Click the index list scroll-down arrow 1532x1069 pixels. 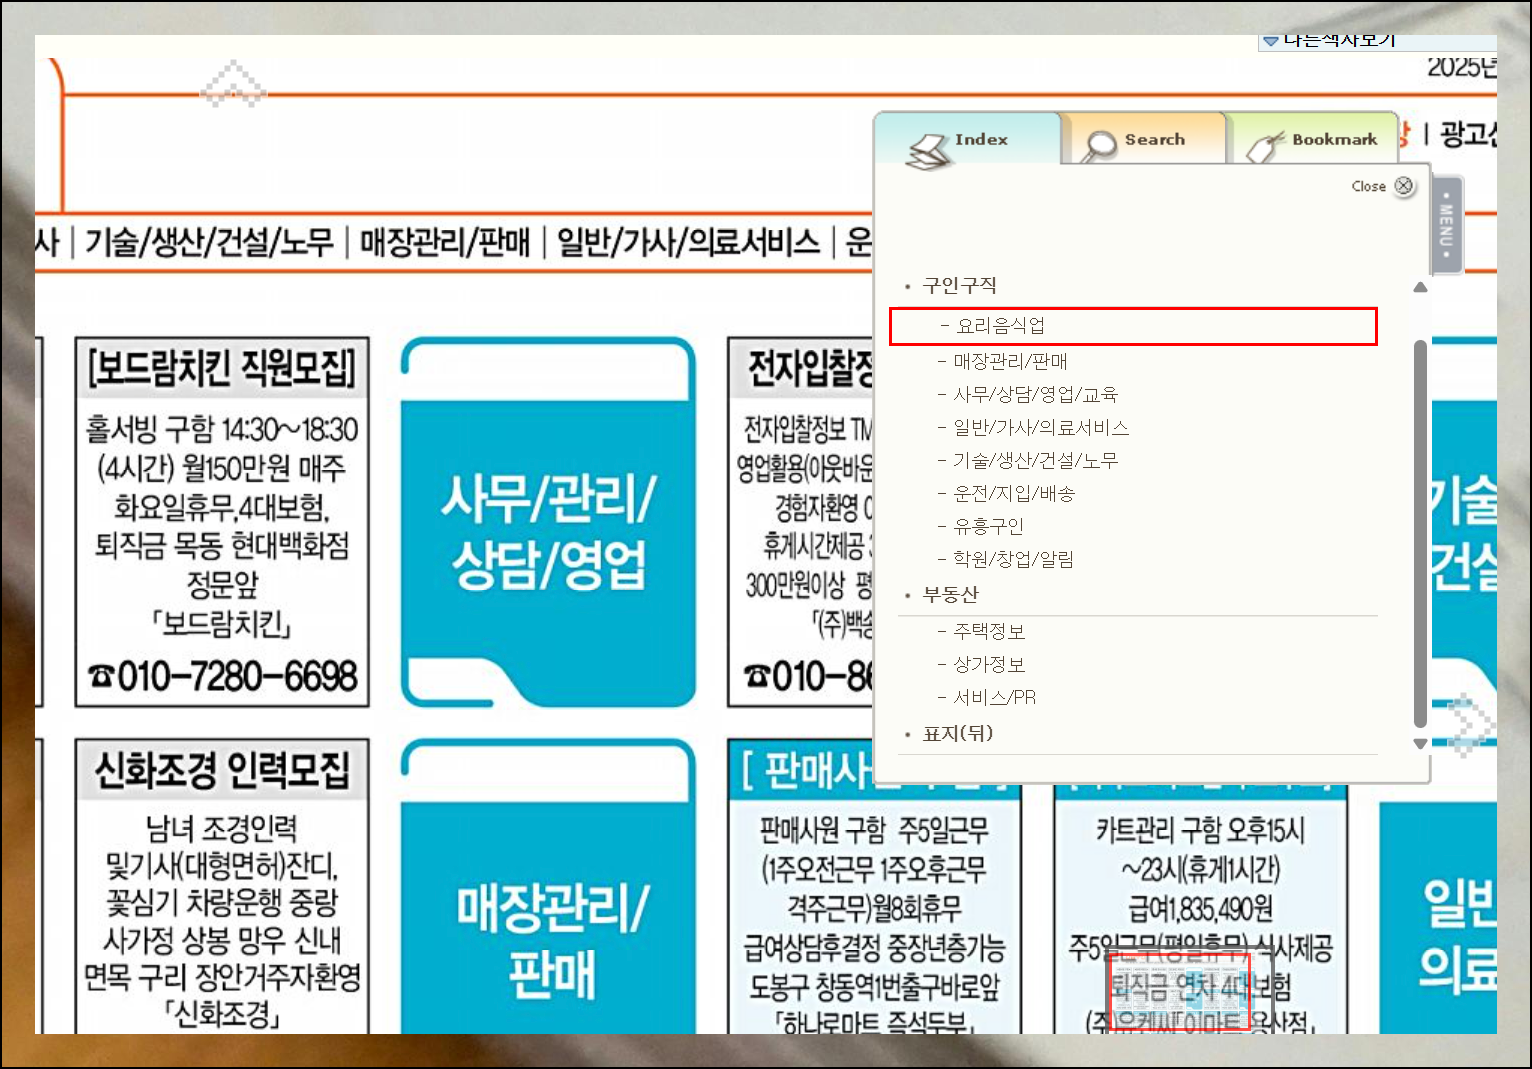[1420, 744]
